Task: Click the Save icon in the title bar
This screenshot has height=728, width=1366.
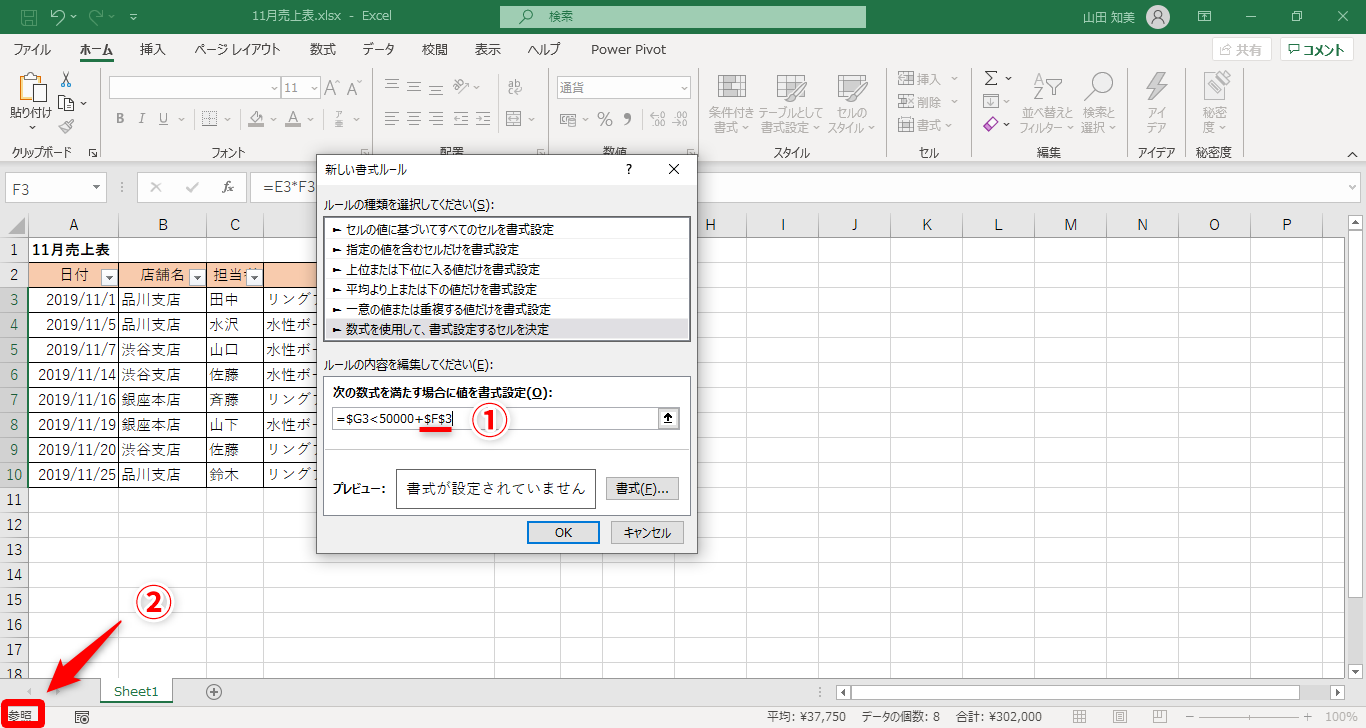Action: click(28, 17)
